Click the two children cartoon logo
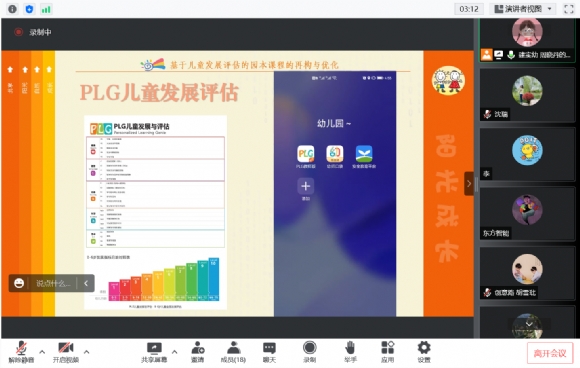Screen dimensions: 580x368 click(448, 81)
